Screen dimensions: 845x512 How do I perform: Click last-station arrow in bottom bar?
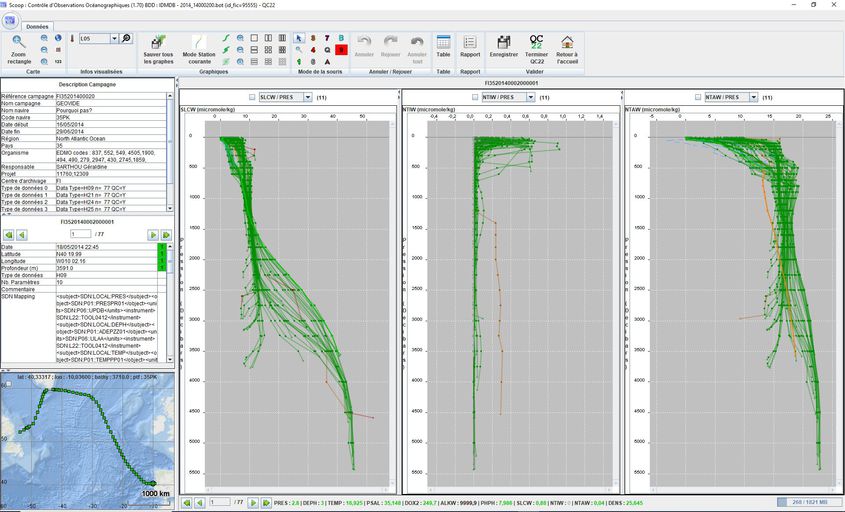point(266,503)
